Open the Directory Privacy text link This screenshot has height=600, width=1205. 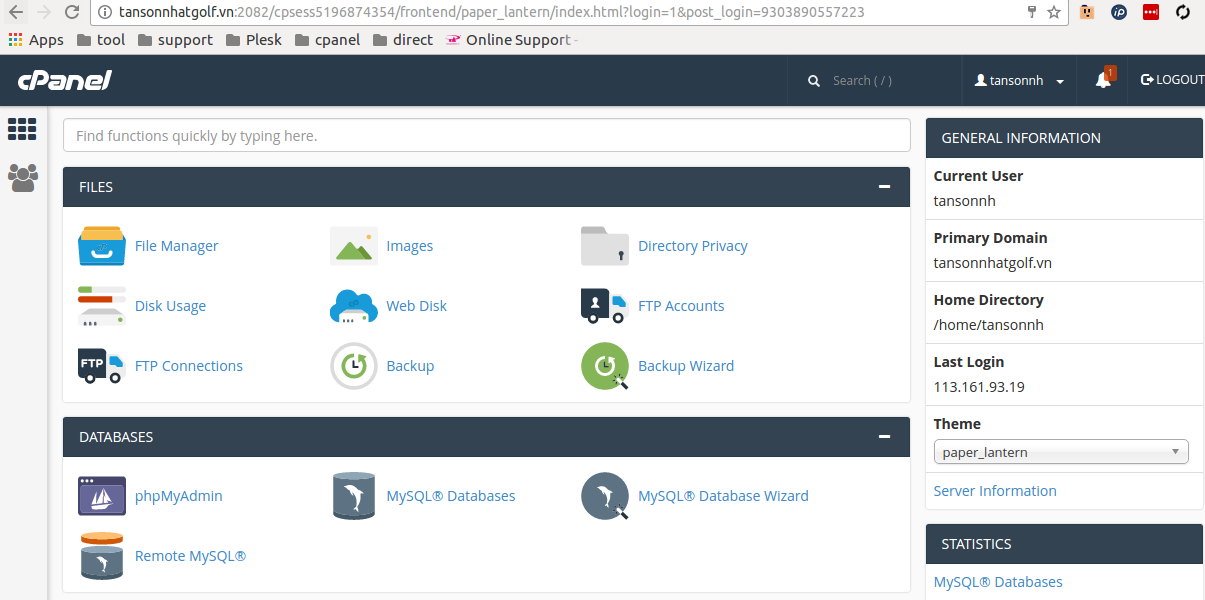[693, 246]
